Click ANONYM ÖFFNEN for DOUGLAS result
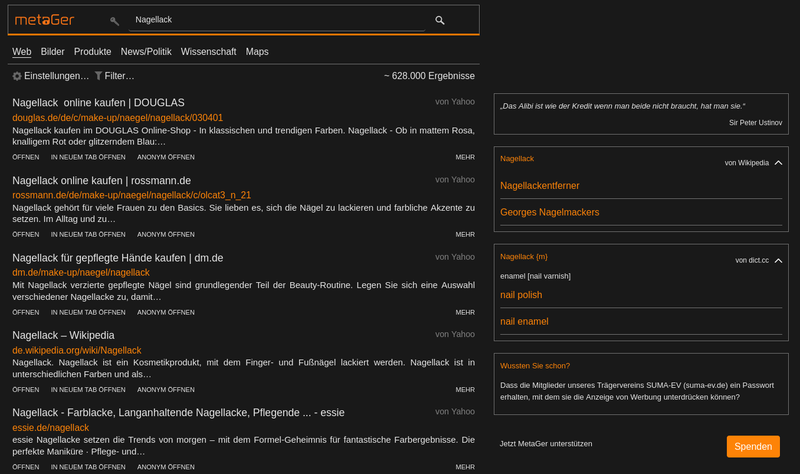 [166, 157]
